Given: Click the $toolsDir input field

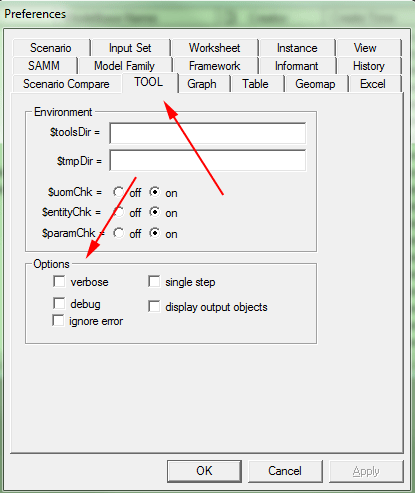Looking at the screenshot, I should pos(207,133).
